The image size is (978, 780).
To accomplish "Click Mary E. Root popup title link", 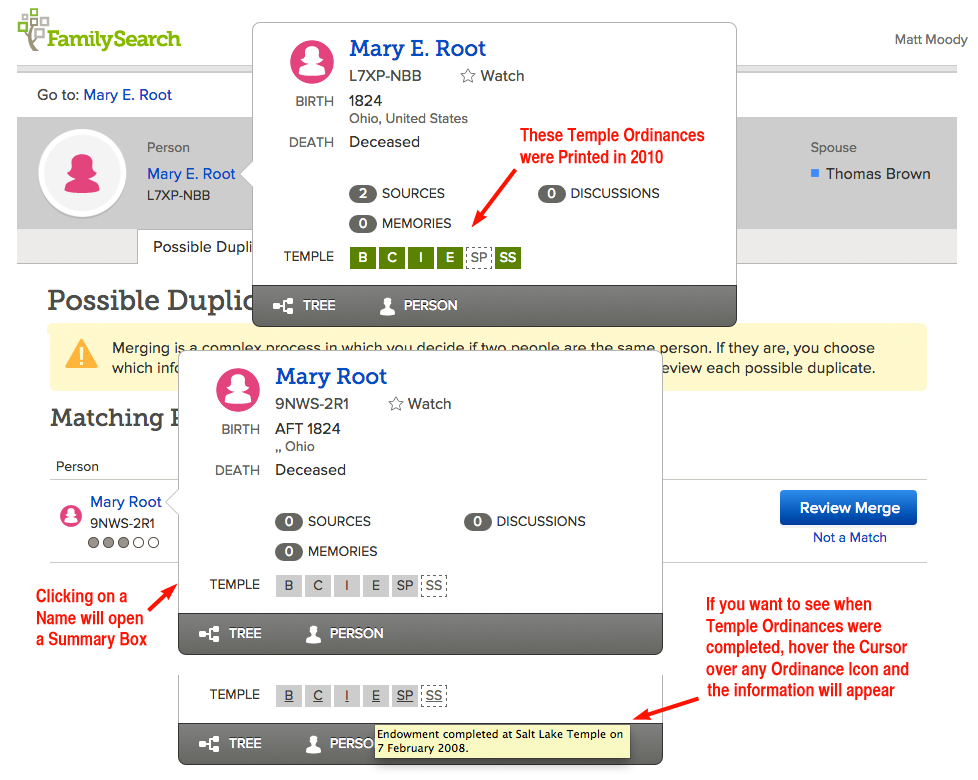I will coord(417,48).
